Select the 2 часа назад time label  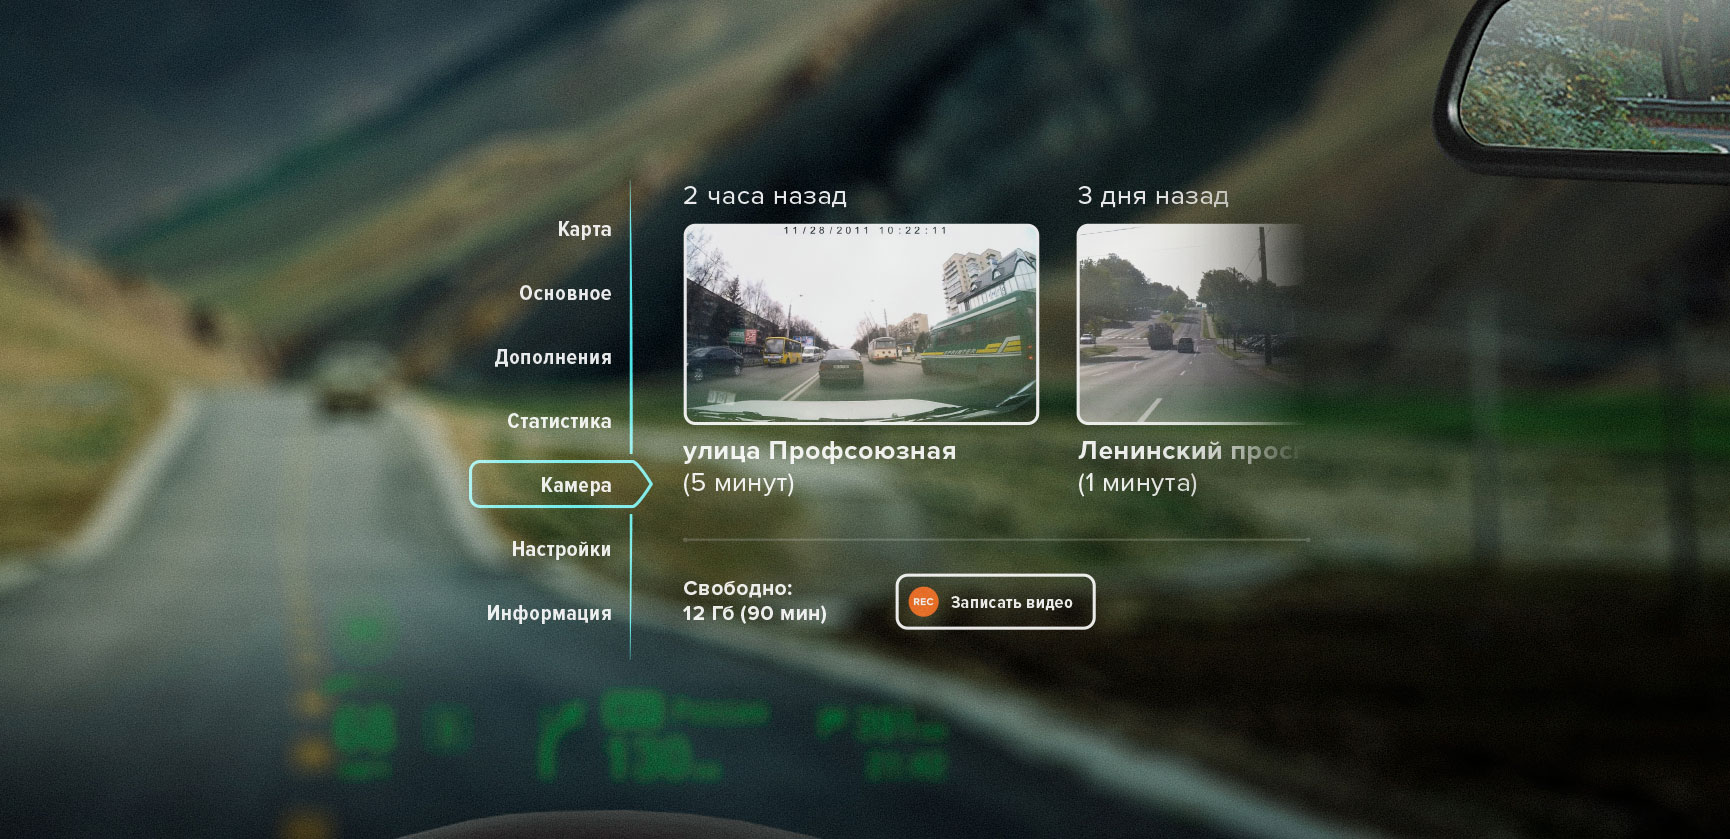point(764,196)
